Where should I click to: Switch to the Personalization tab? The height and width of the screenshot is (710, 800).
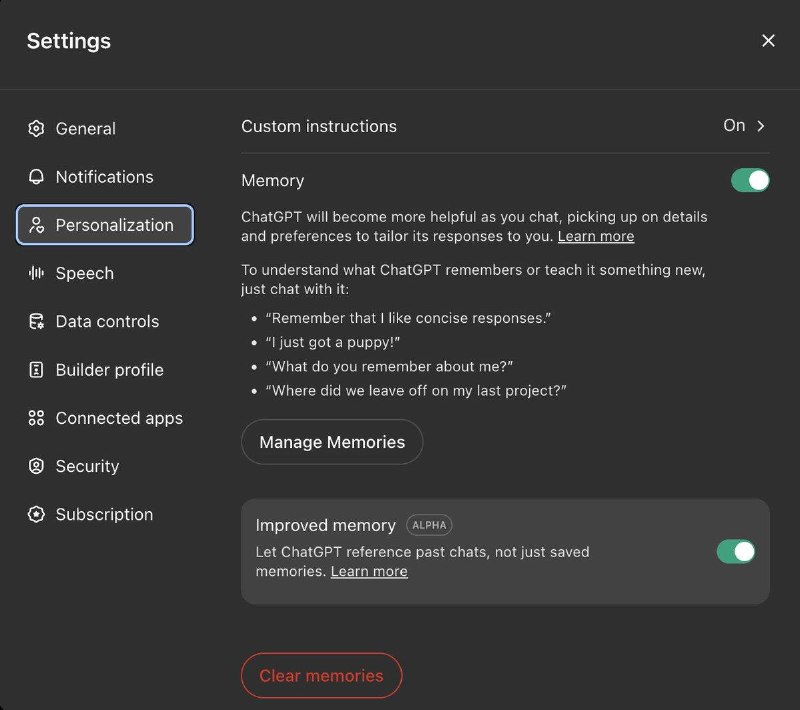(105, 225)
